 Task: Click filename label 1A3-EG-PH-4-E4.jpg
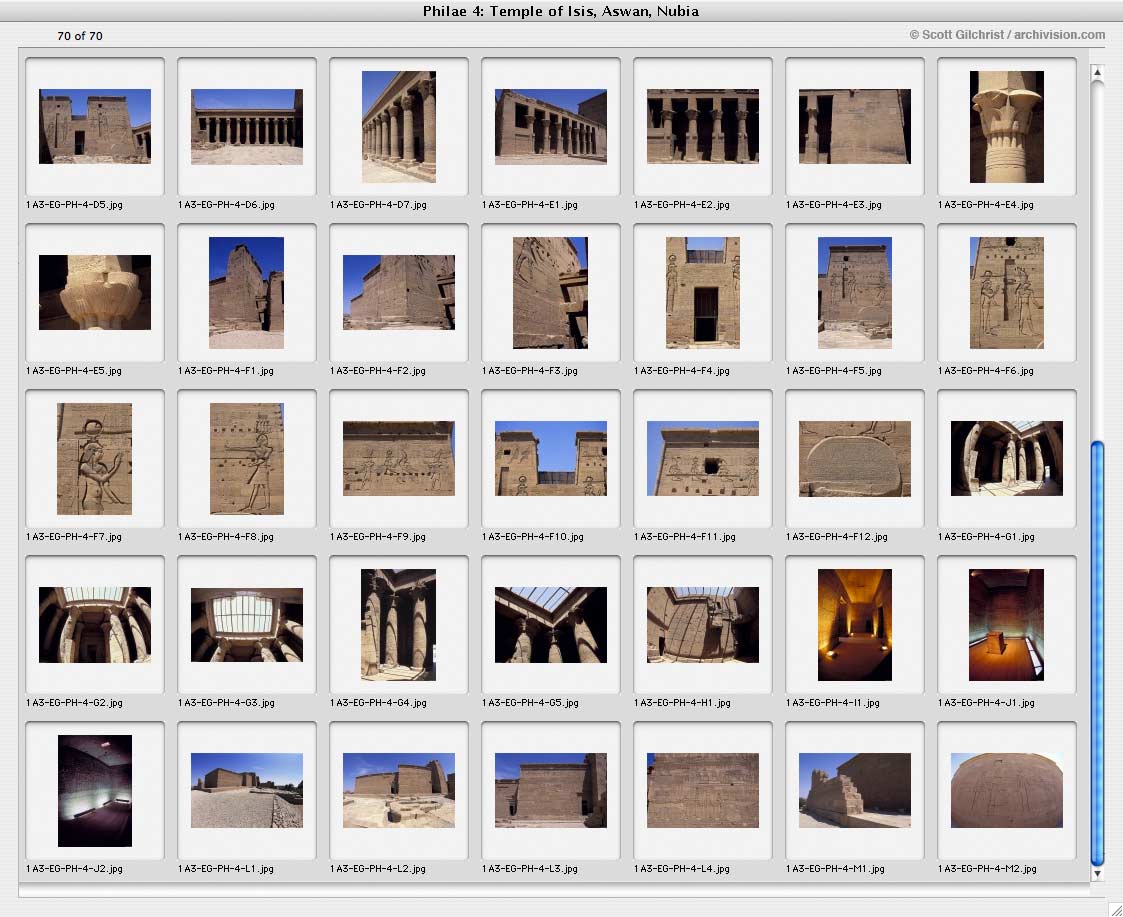pos(985,205)
